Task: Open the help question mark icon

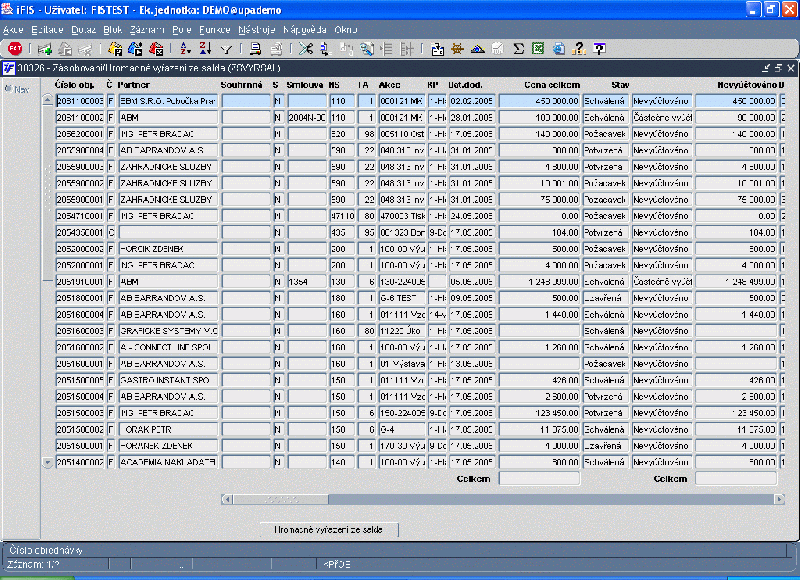Action: click(x=579, y=49)
